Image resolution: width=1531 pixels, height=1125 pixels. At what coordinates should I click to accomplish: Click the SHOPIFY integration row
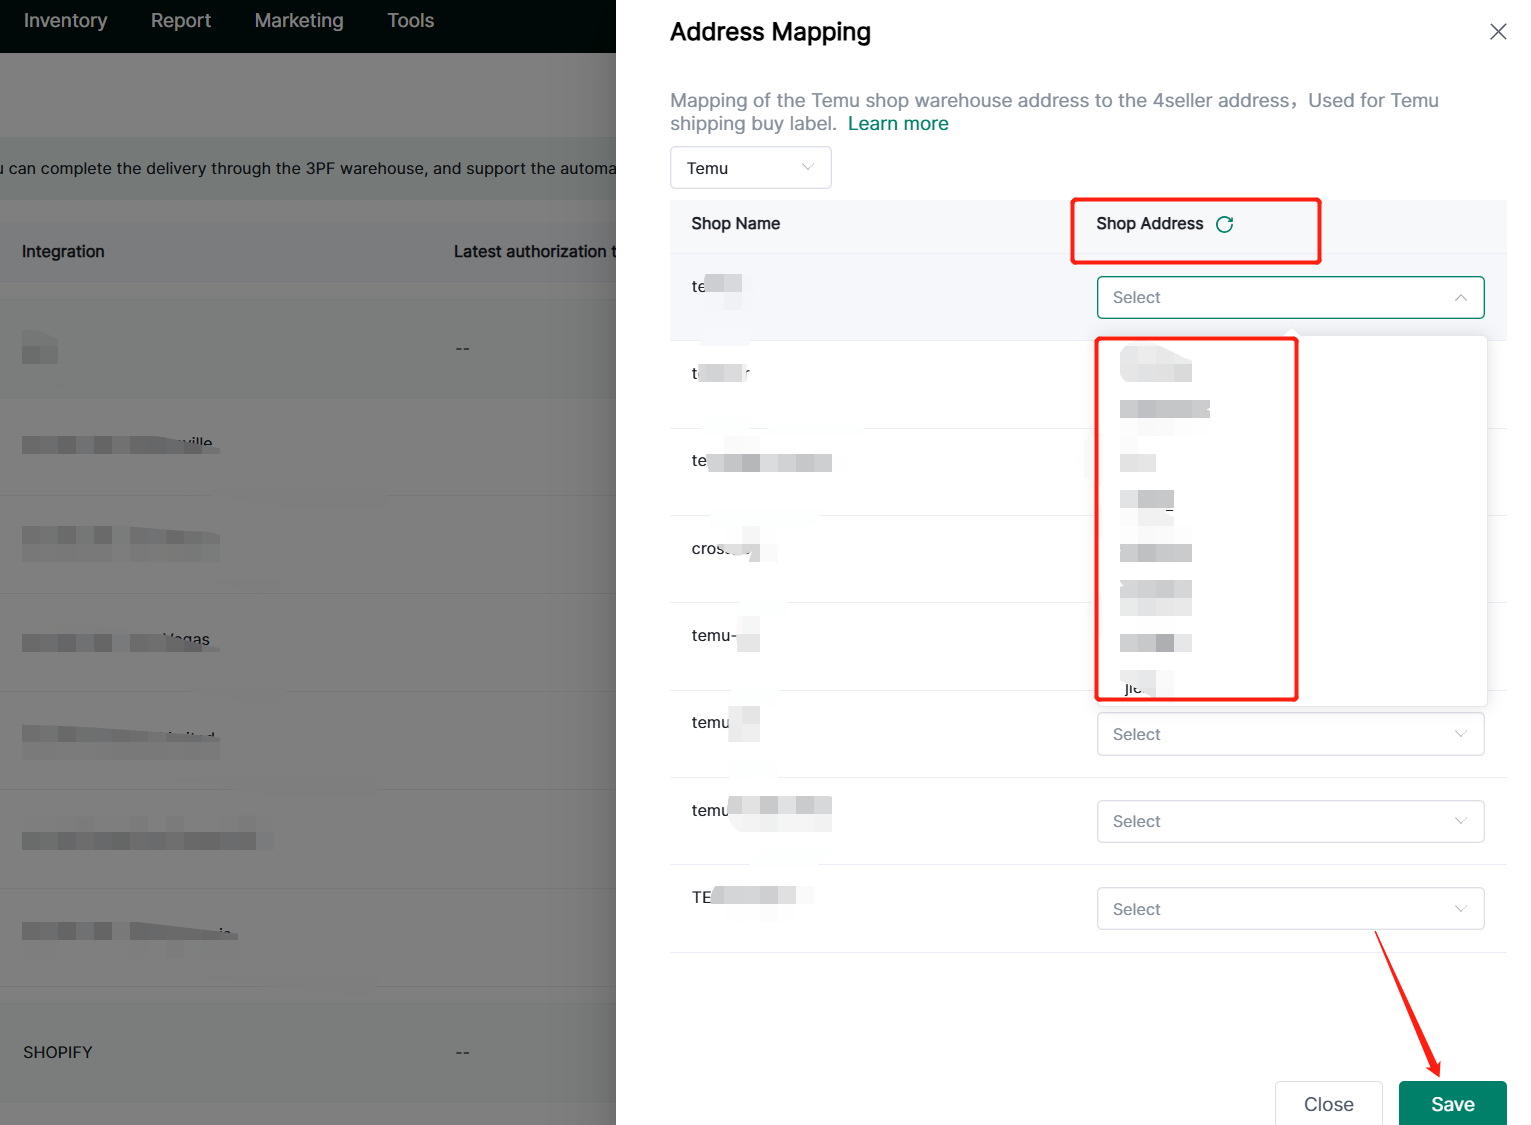pos(58,1052)
